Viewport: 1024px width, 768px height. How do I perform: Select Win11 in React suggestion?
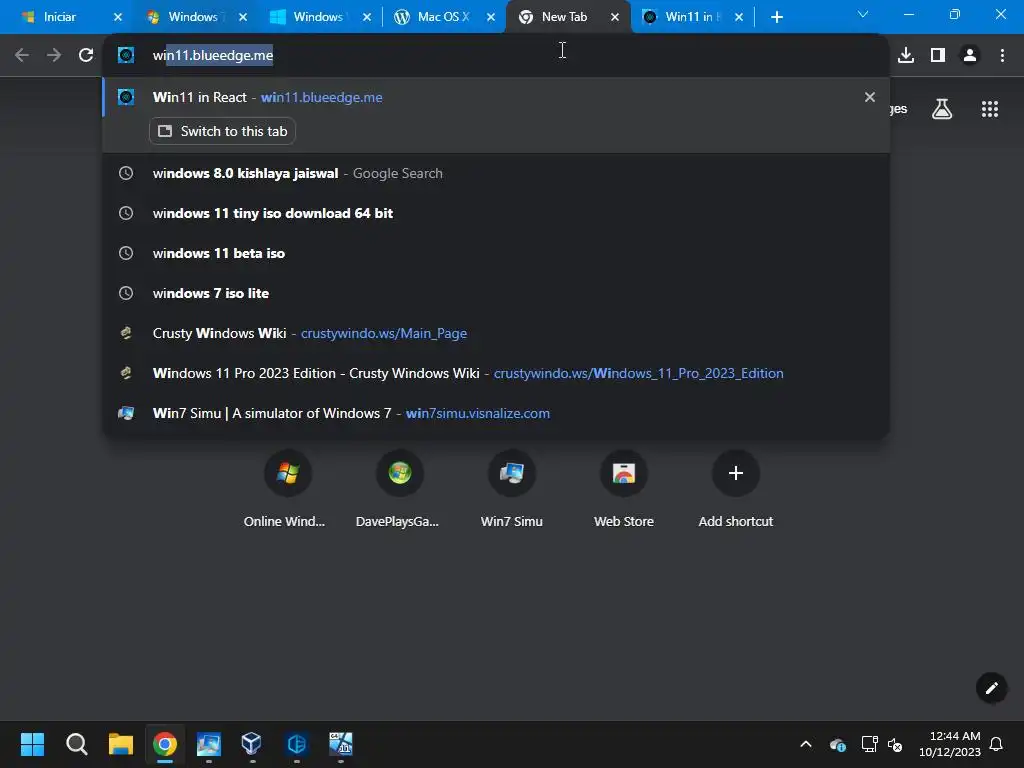point(496,97)
